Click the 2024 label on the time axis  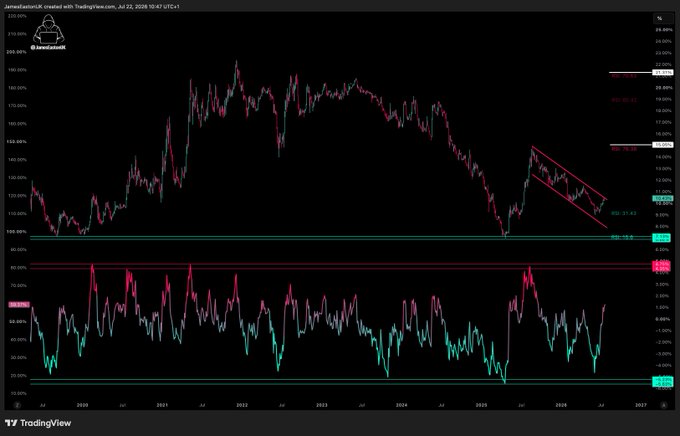[x=402, y=405]
